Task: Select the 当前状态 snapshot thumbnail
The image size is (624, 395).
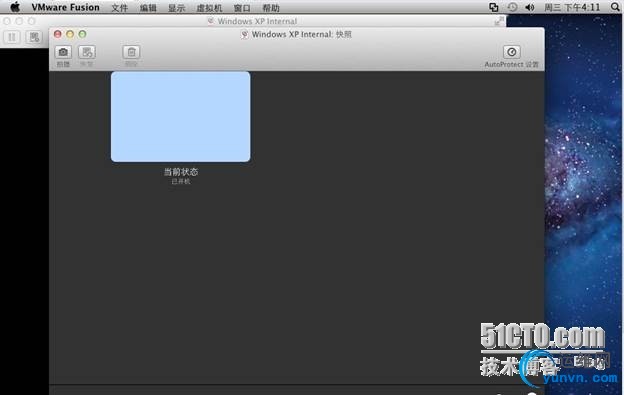Action: click(x=181, y=117)
